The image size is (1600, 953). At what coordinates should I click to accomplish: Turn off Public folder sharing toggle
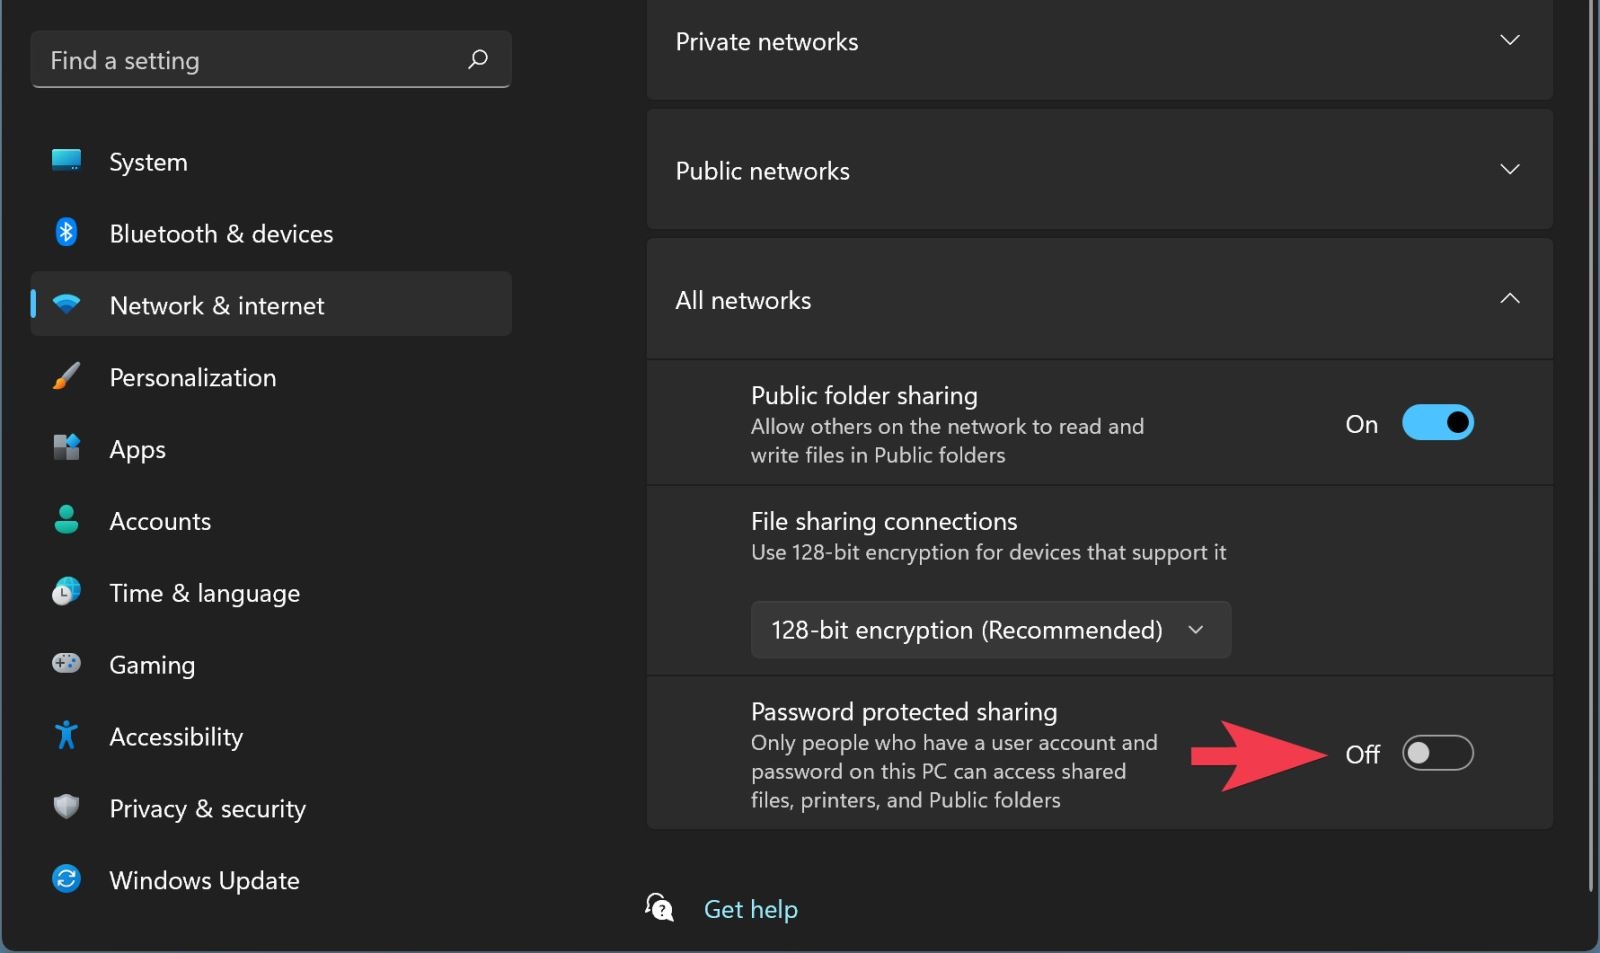(1437, 423)
